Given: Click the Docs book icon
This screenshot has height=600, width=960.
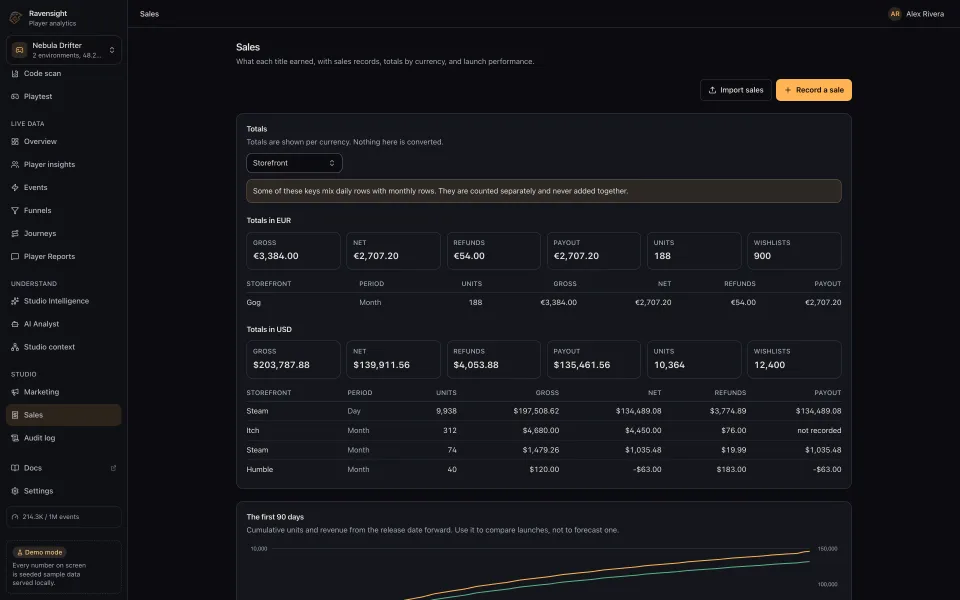Looking at the screenshot, I should [15, 468].
